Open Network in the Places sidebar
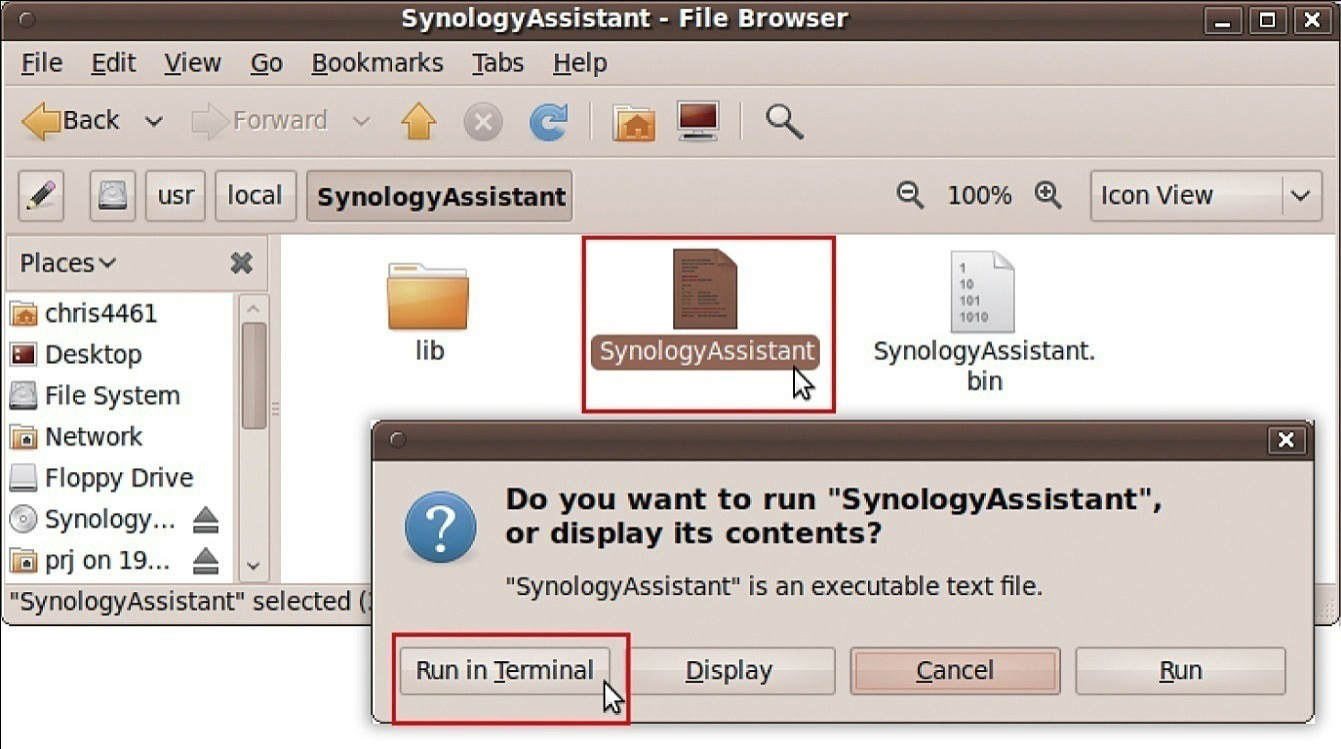The width and height of the screenshot is (1341, 749). (x=76, y=436)
